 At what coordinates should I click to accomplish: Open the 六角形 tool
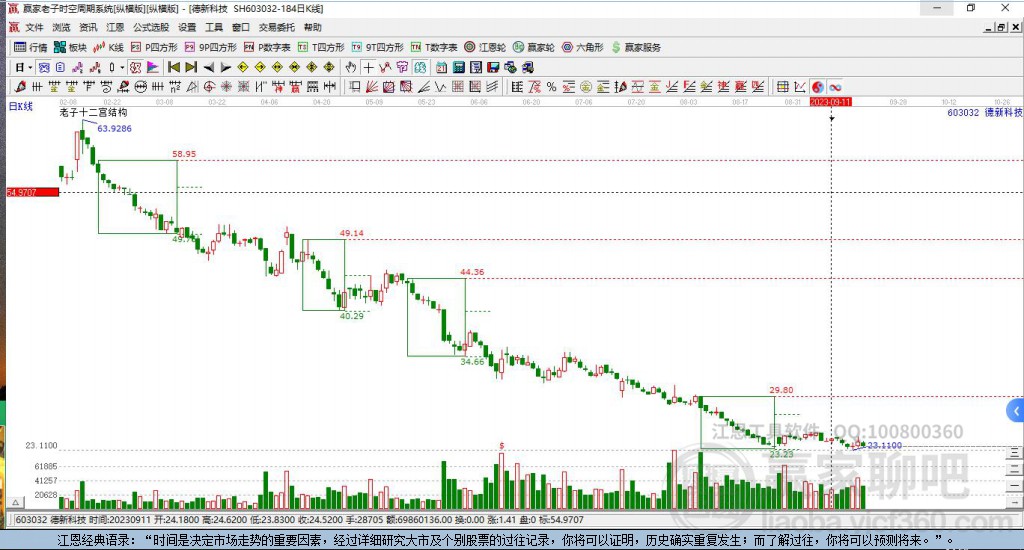point(583,47)
